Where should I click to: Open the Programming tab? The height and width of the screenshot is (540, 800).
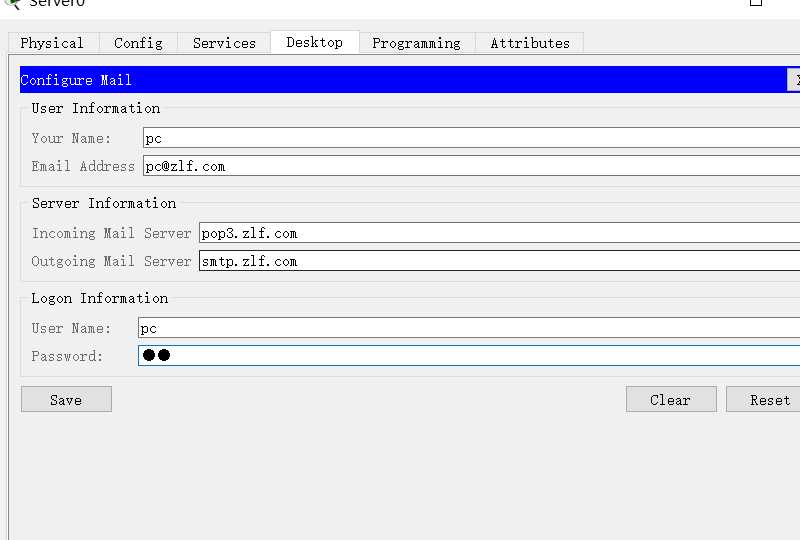click(x=417, y=43)
